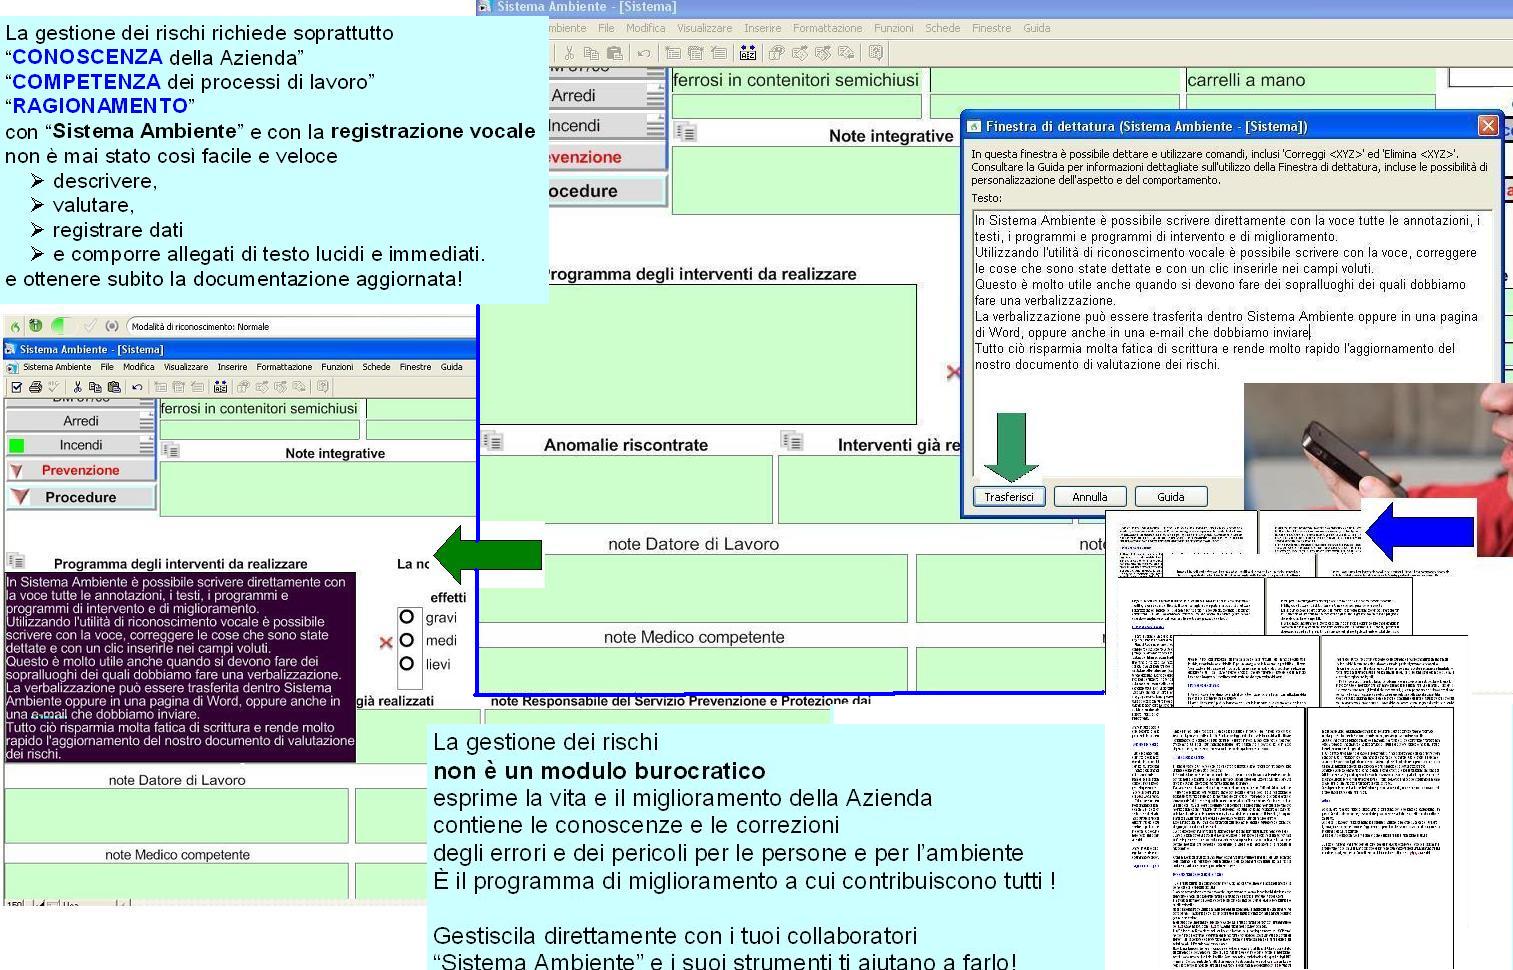Click the Undo arrow icon
The width and height of the screenshot is (1513, 970).
click(x=135, y=386)
